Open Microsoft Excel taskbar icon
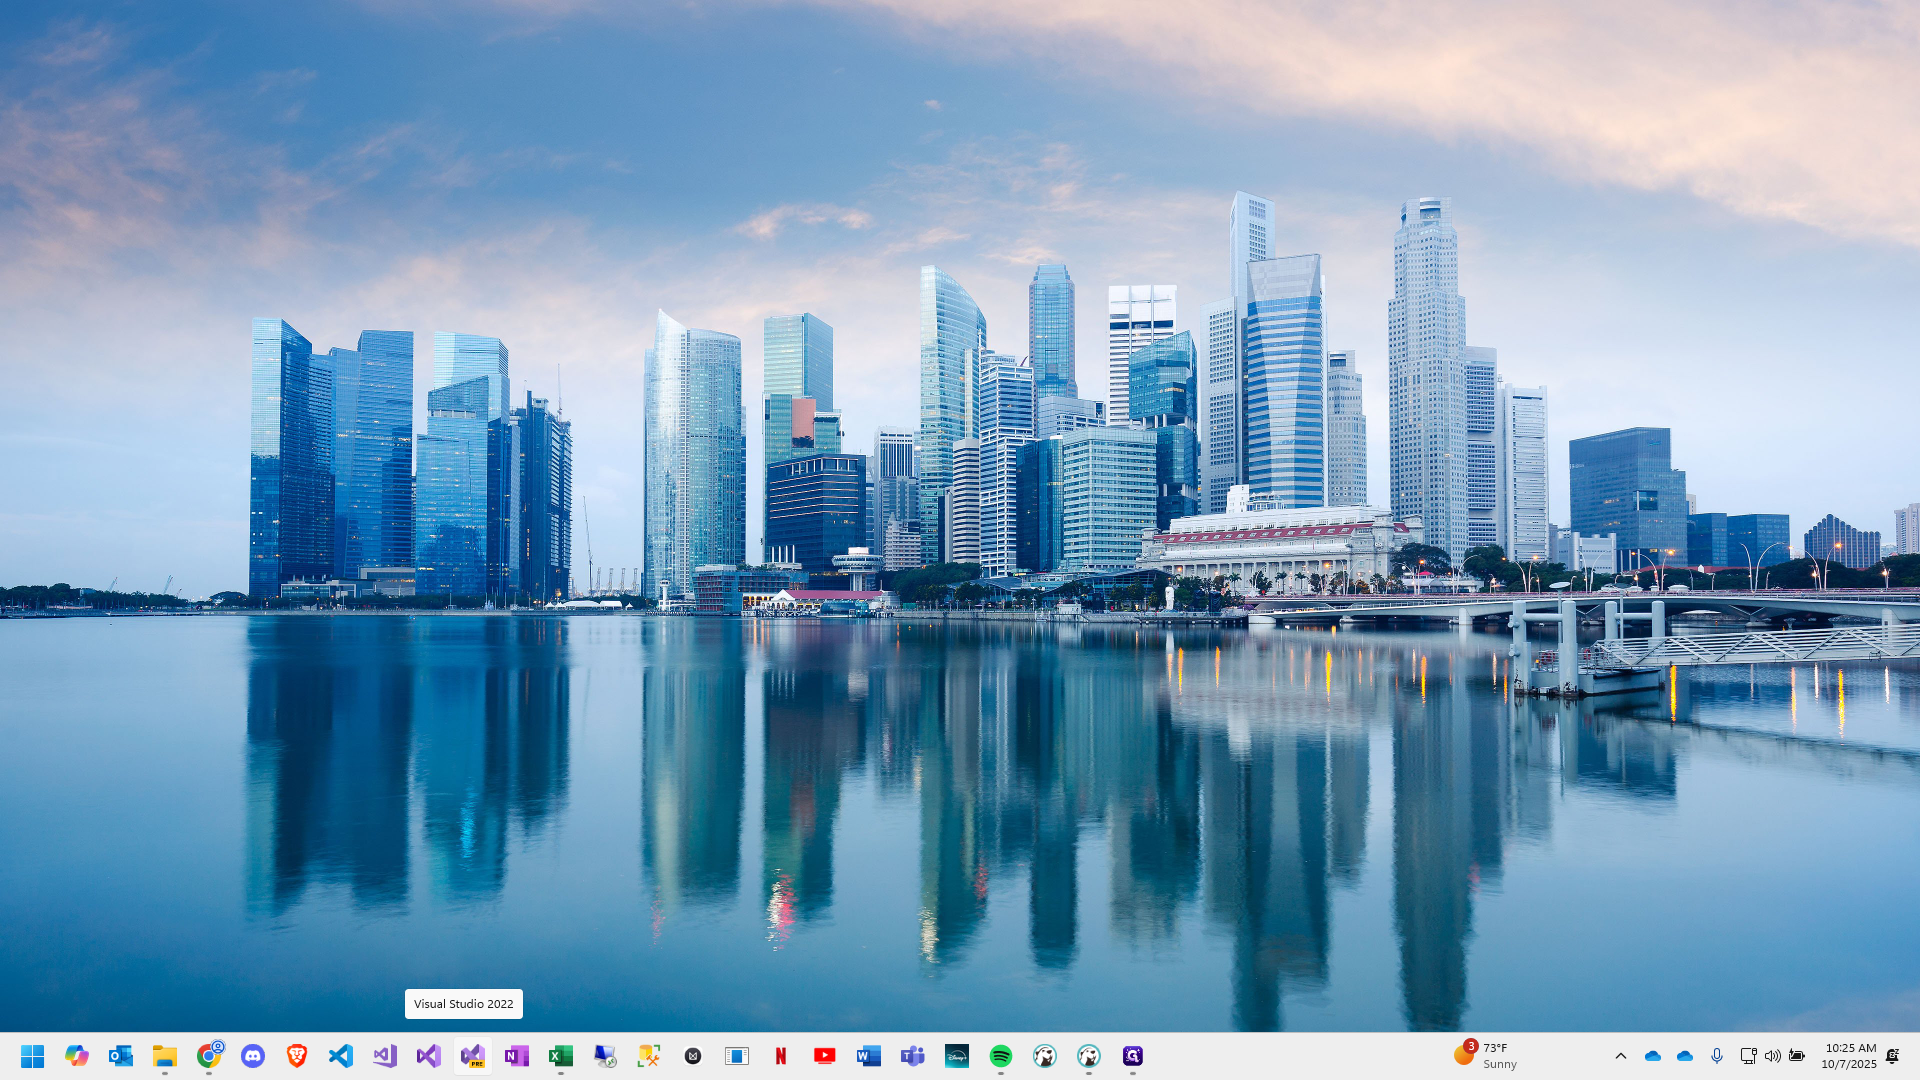The width and height of the screenshot is (1920, 1080). pyautogui.click(x=561, y=1056)
